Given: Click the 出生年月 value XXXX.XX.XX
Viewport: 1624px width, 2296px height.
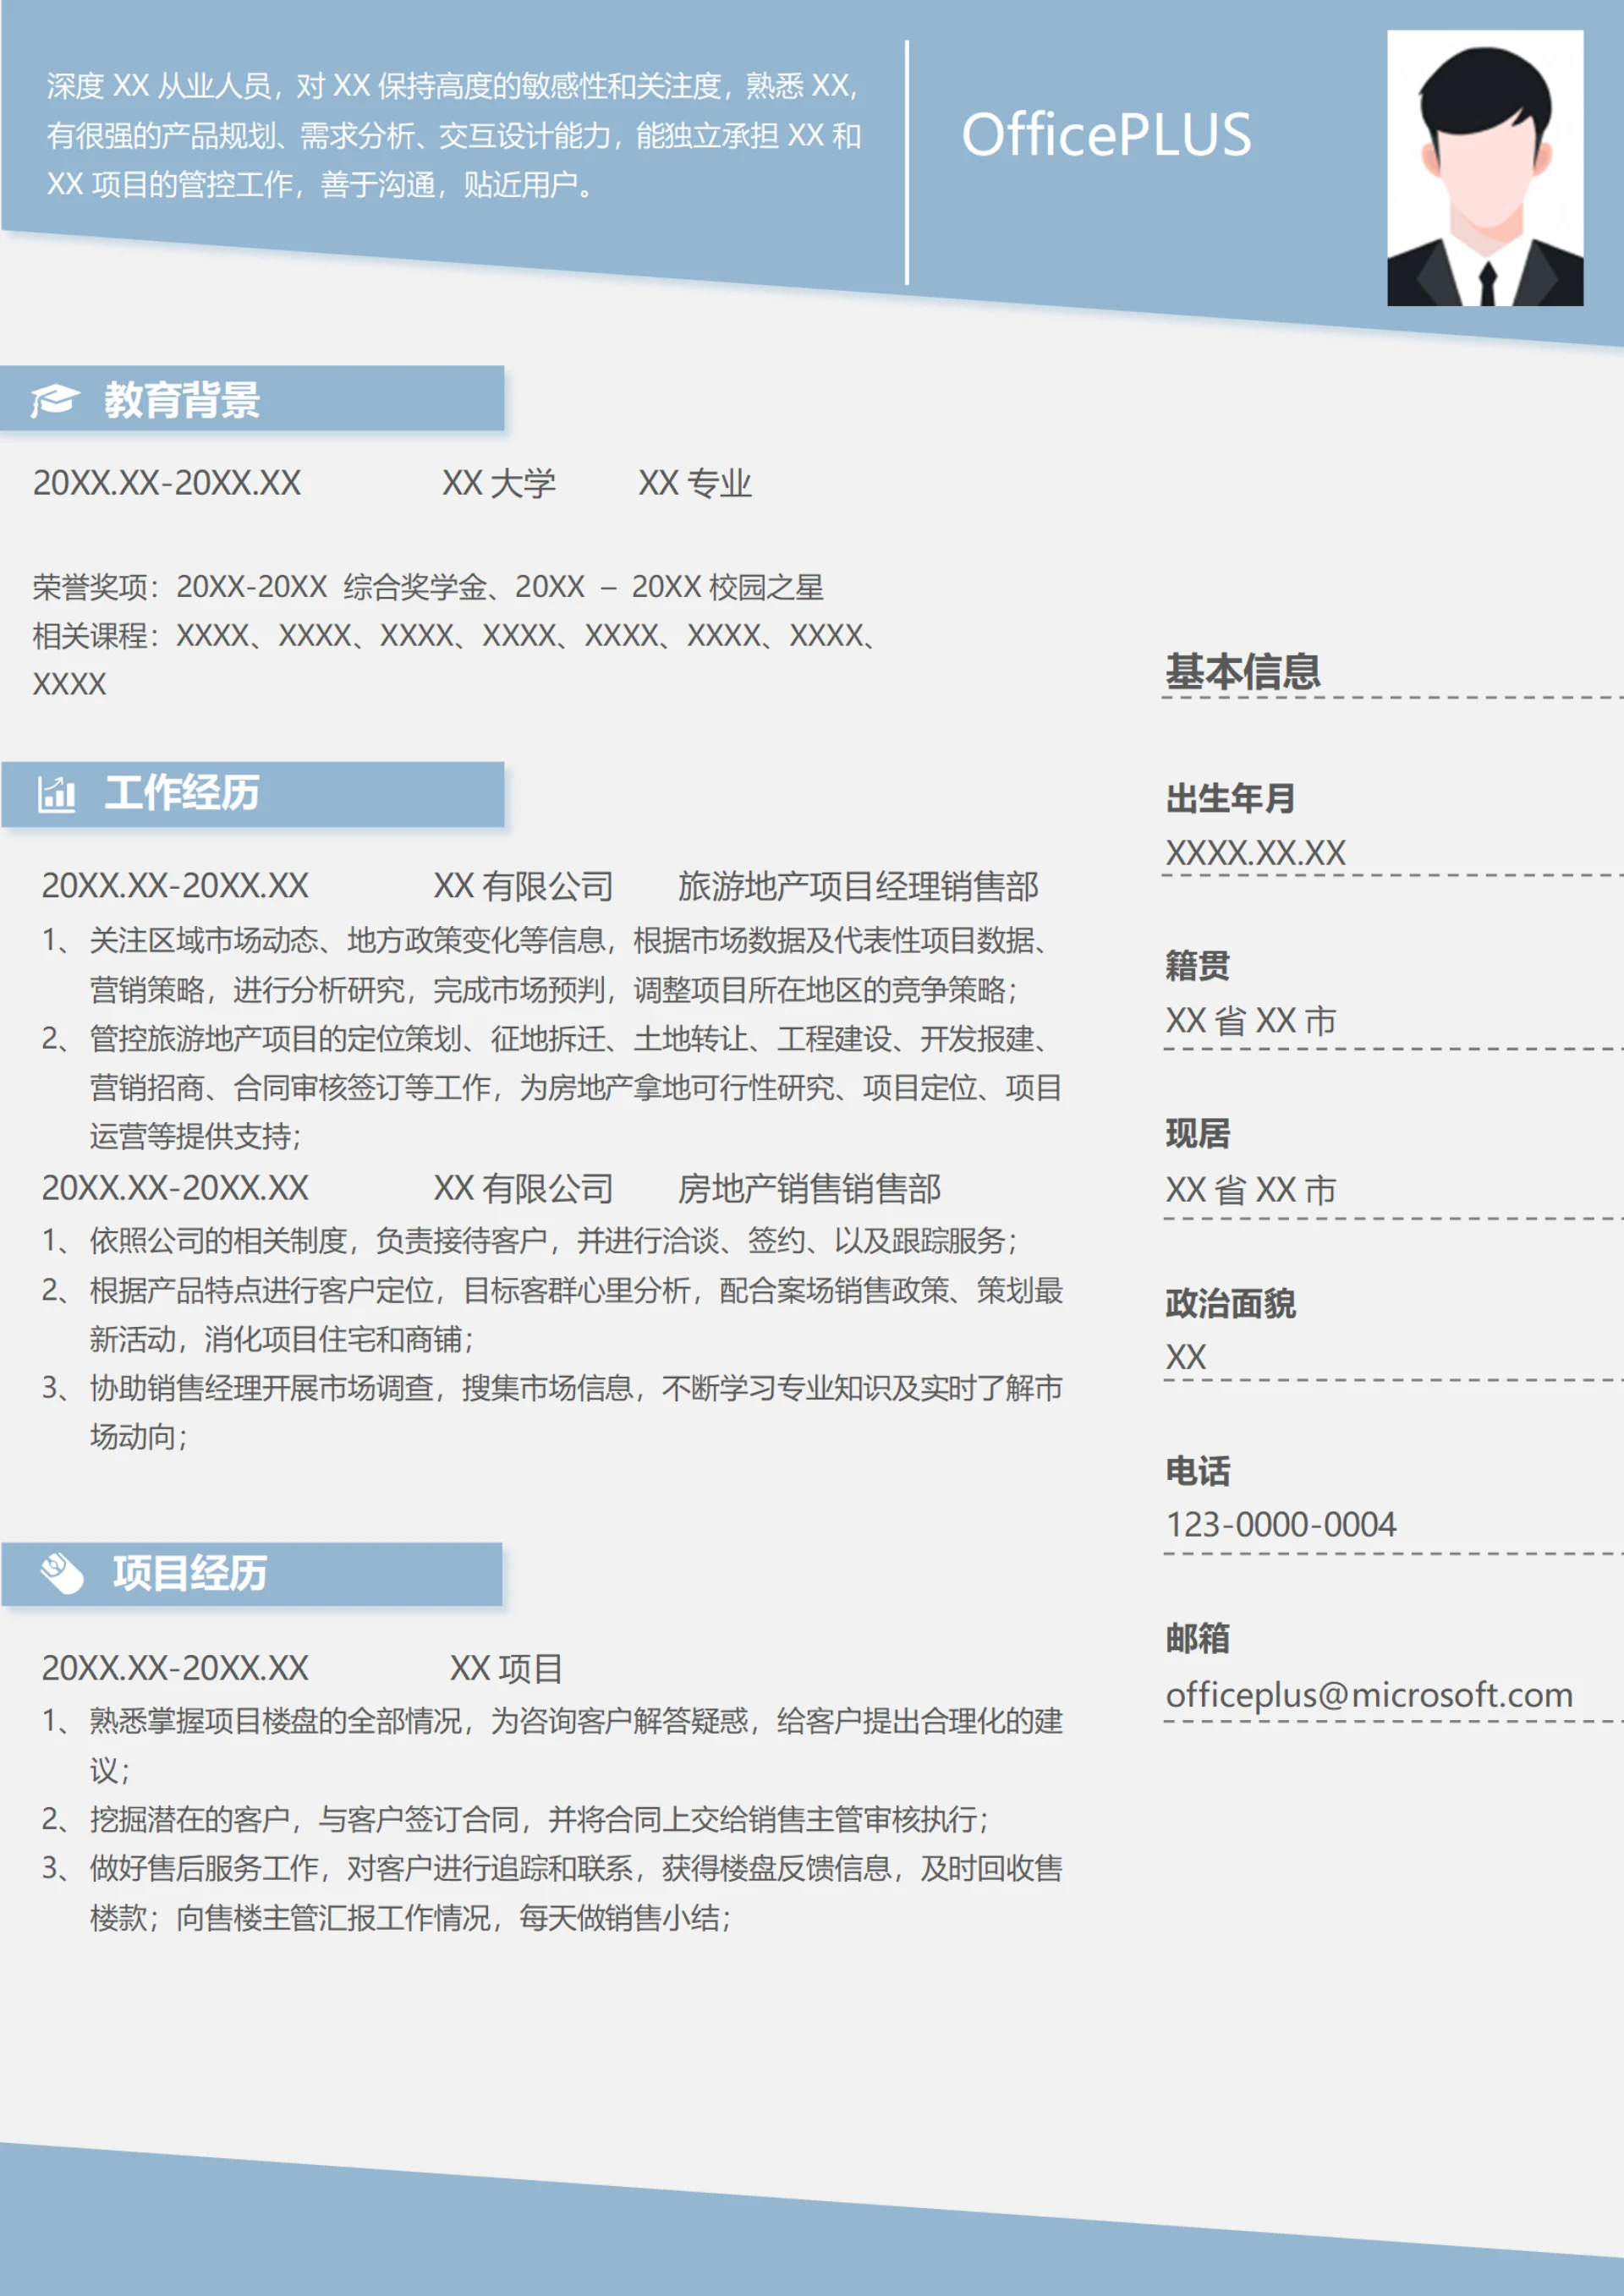Looking at the screenshot, I should [1255, 853].
